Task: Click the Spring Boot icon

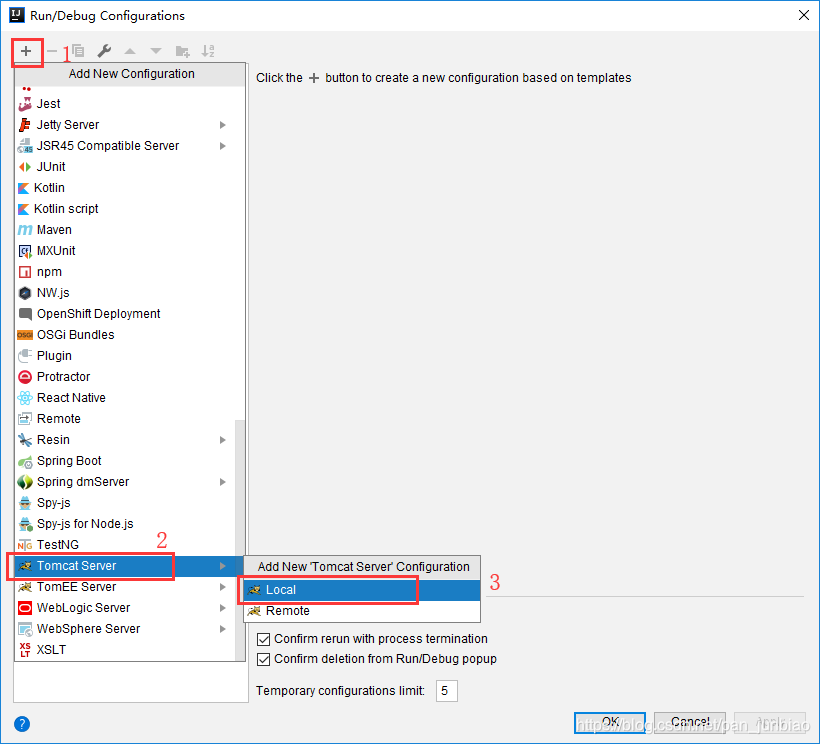Action: pyautogui.click(x=25, y=461)
